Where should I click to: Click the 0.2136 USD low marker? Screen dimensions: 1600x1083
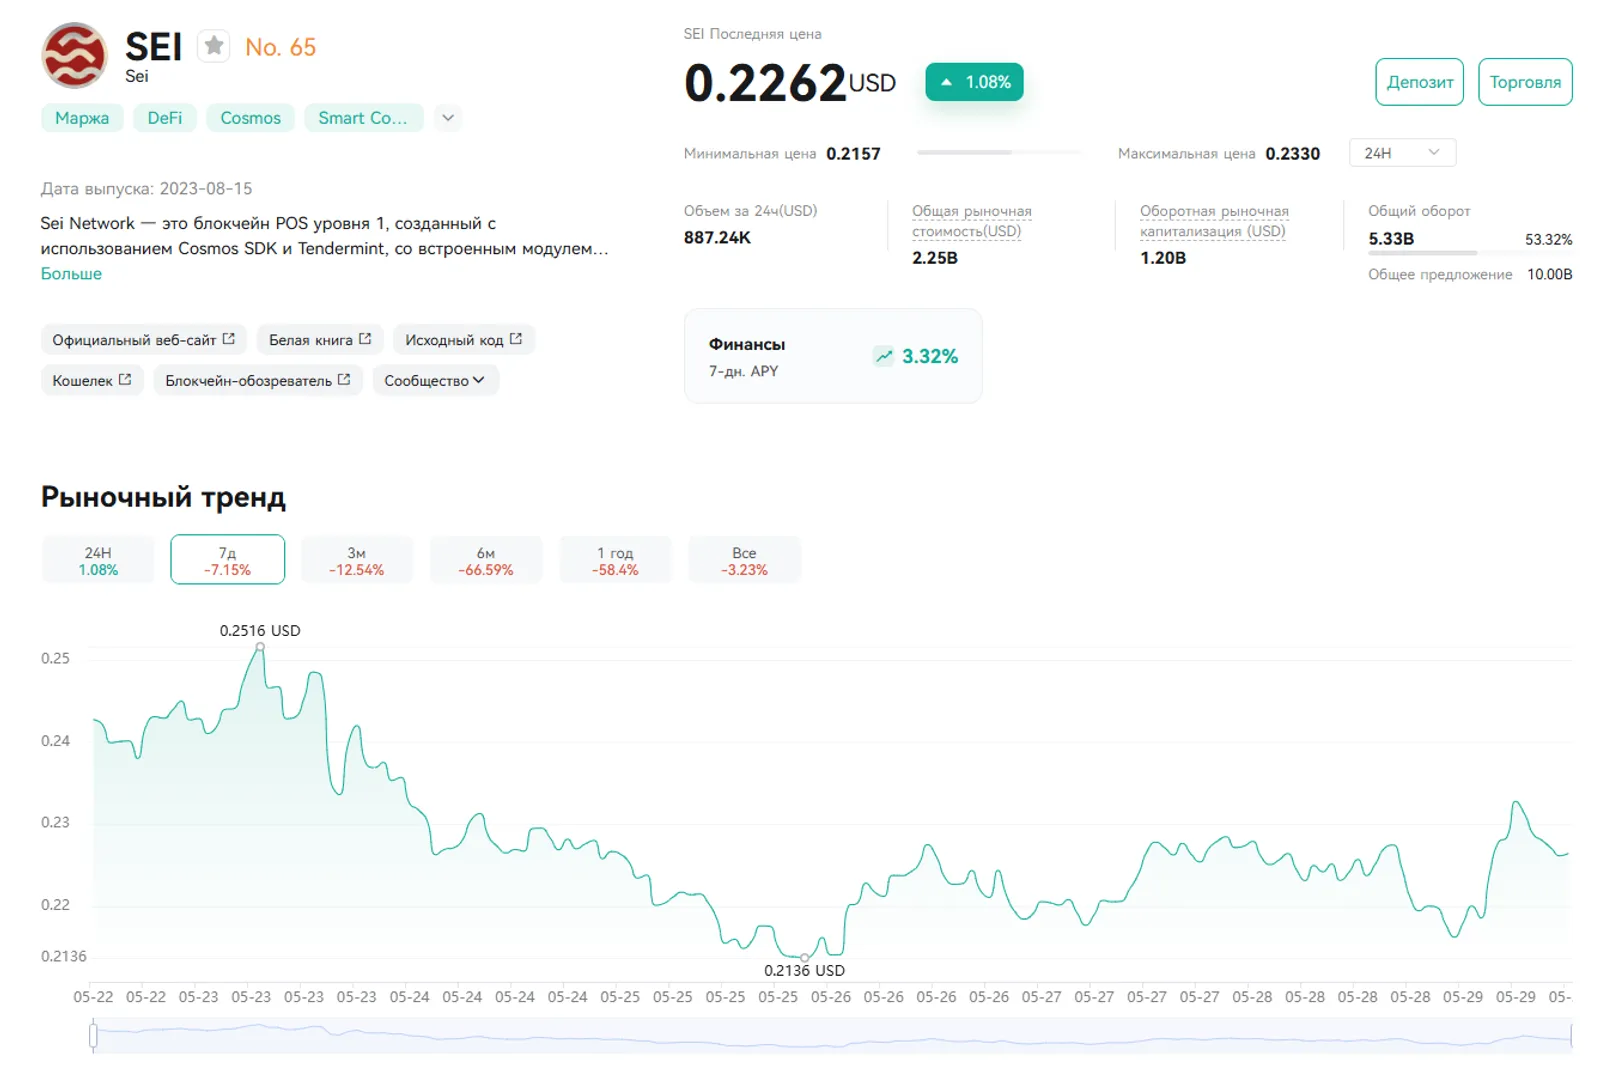(805, 958)
